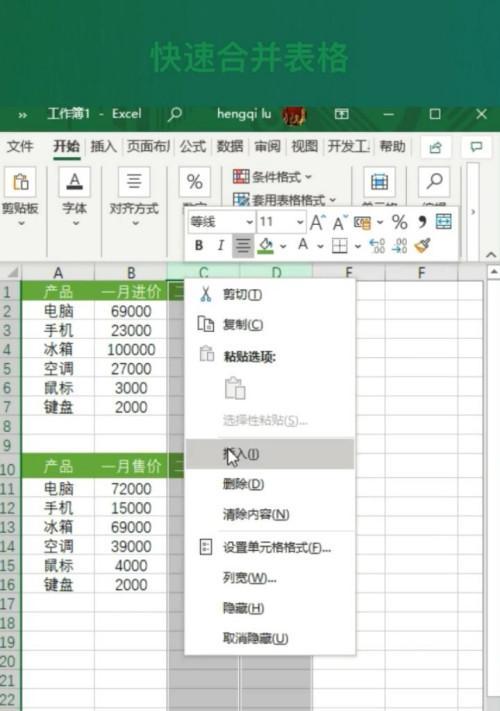Click the Cut scissors icon in context menu
Image resolution: width=500 pixels, height=711 pixels.
[205, 294]
